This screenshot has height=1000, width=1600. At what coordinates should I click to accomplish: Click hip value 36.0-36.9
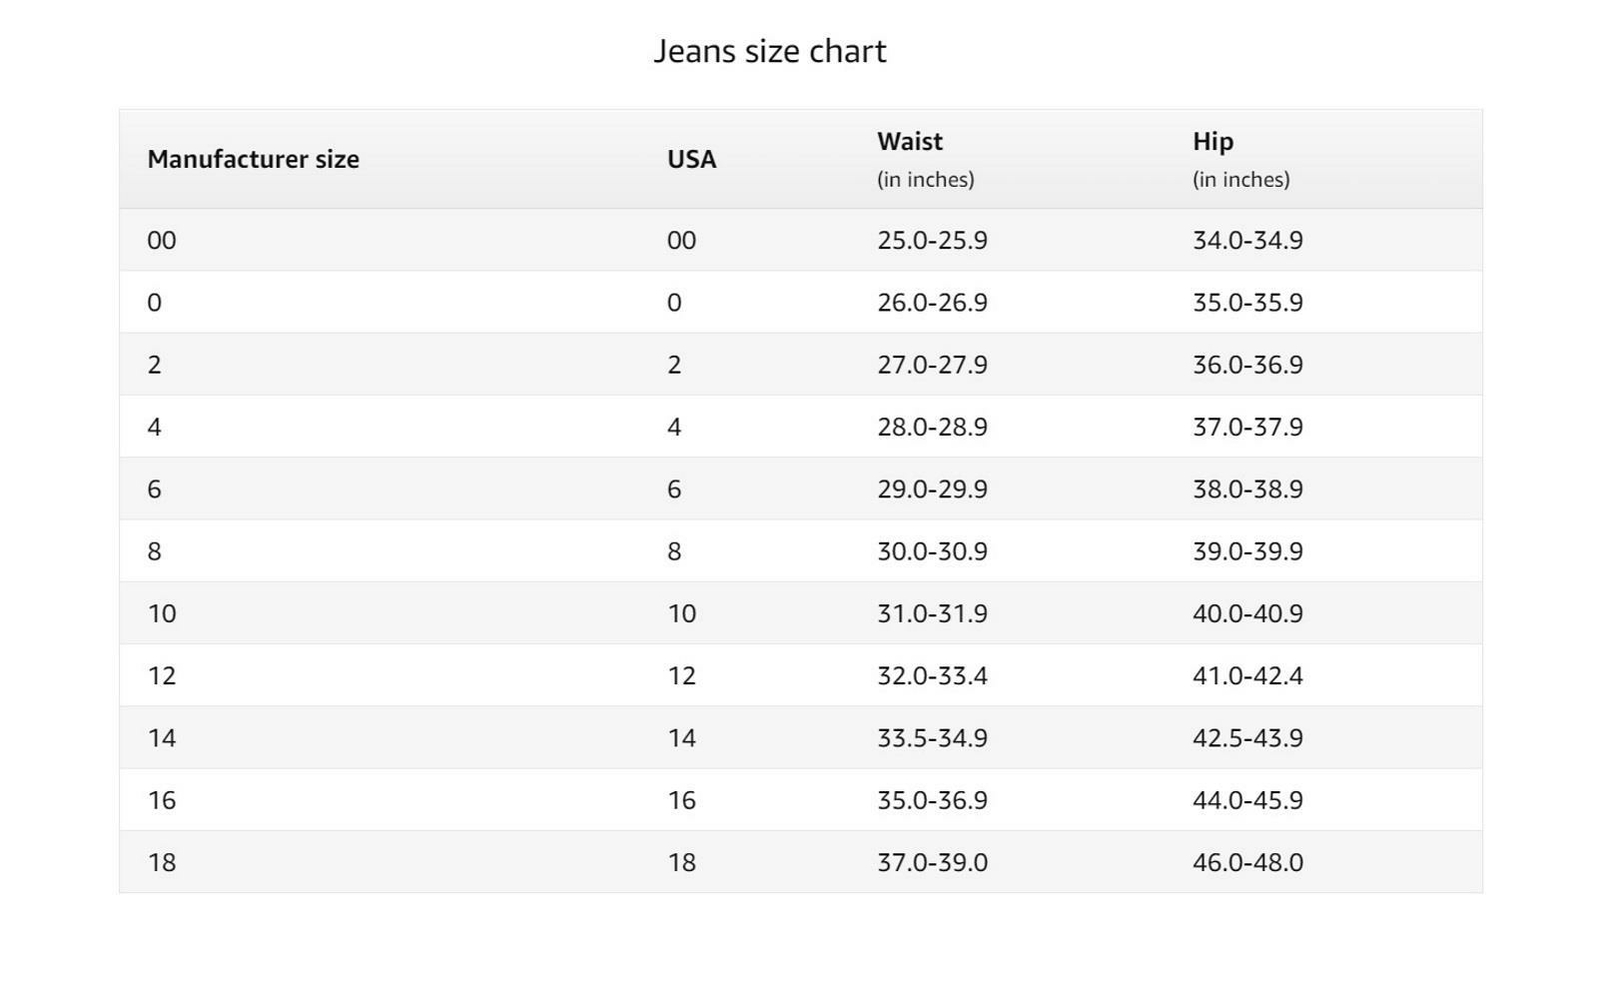click(x=1248, y=364)
